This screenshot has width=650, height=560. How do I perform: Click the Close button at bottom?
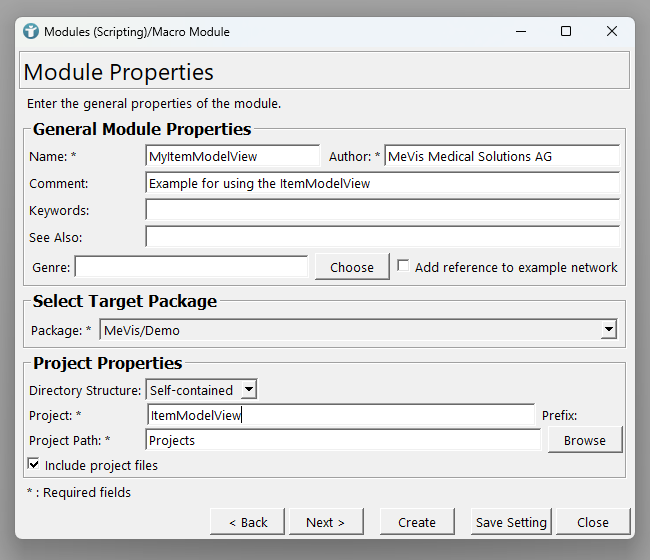pyautogui.click(x=592, y=522)
